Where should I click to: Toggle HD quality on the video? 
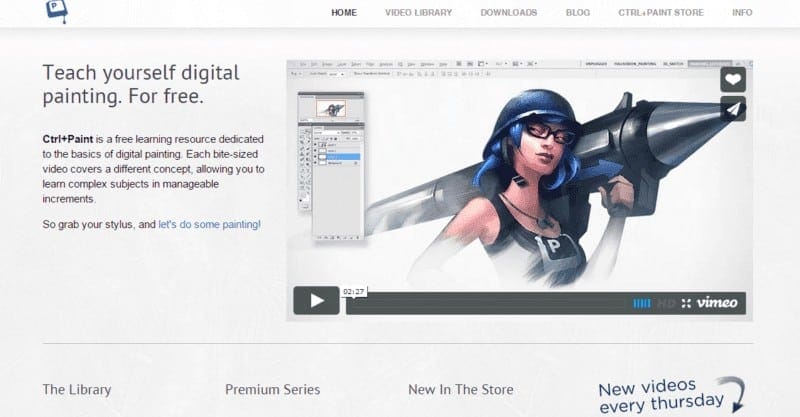coord(666,304)
